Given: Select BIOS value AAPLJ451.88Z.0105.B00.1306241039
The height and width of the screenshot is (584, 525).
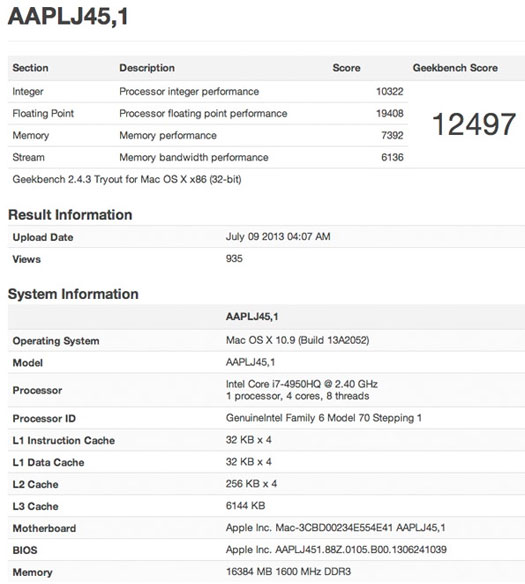Looking at the screenshot, I should pyautogui.click(x=361, y=550).
